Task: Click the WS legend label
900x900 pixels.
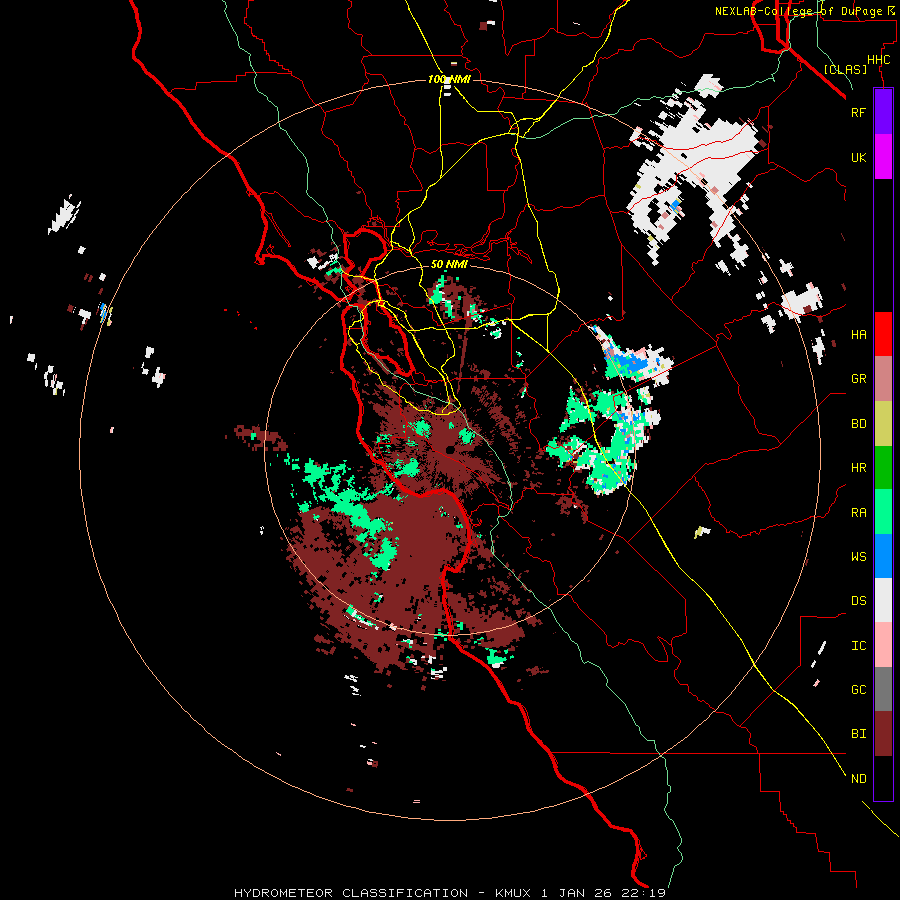Action: (858, 557)
